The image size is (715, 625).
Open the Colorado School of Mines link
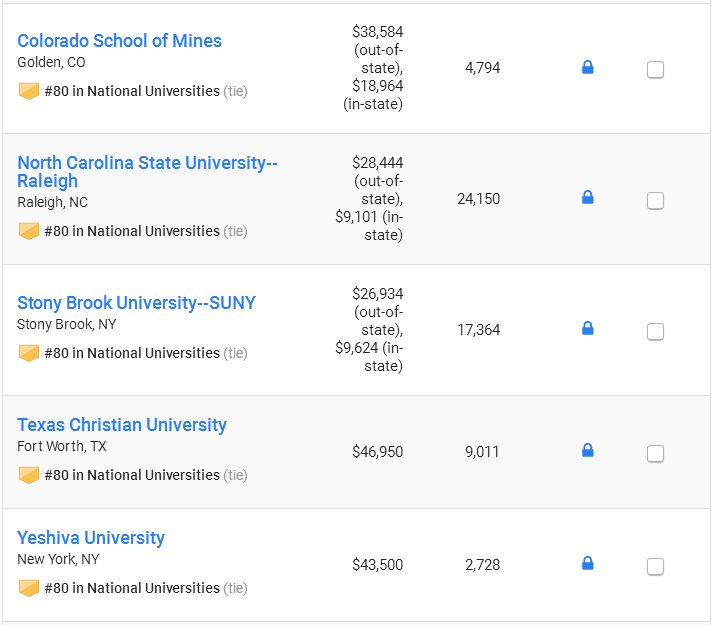click(119, 41)
